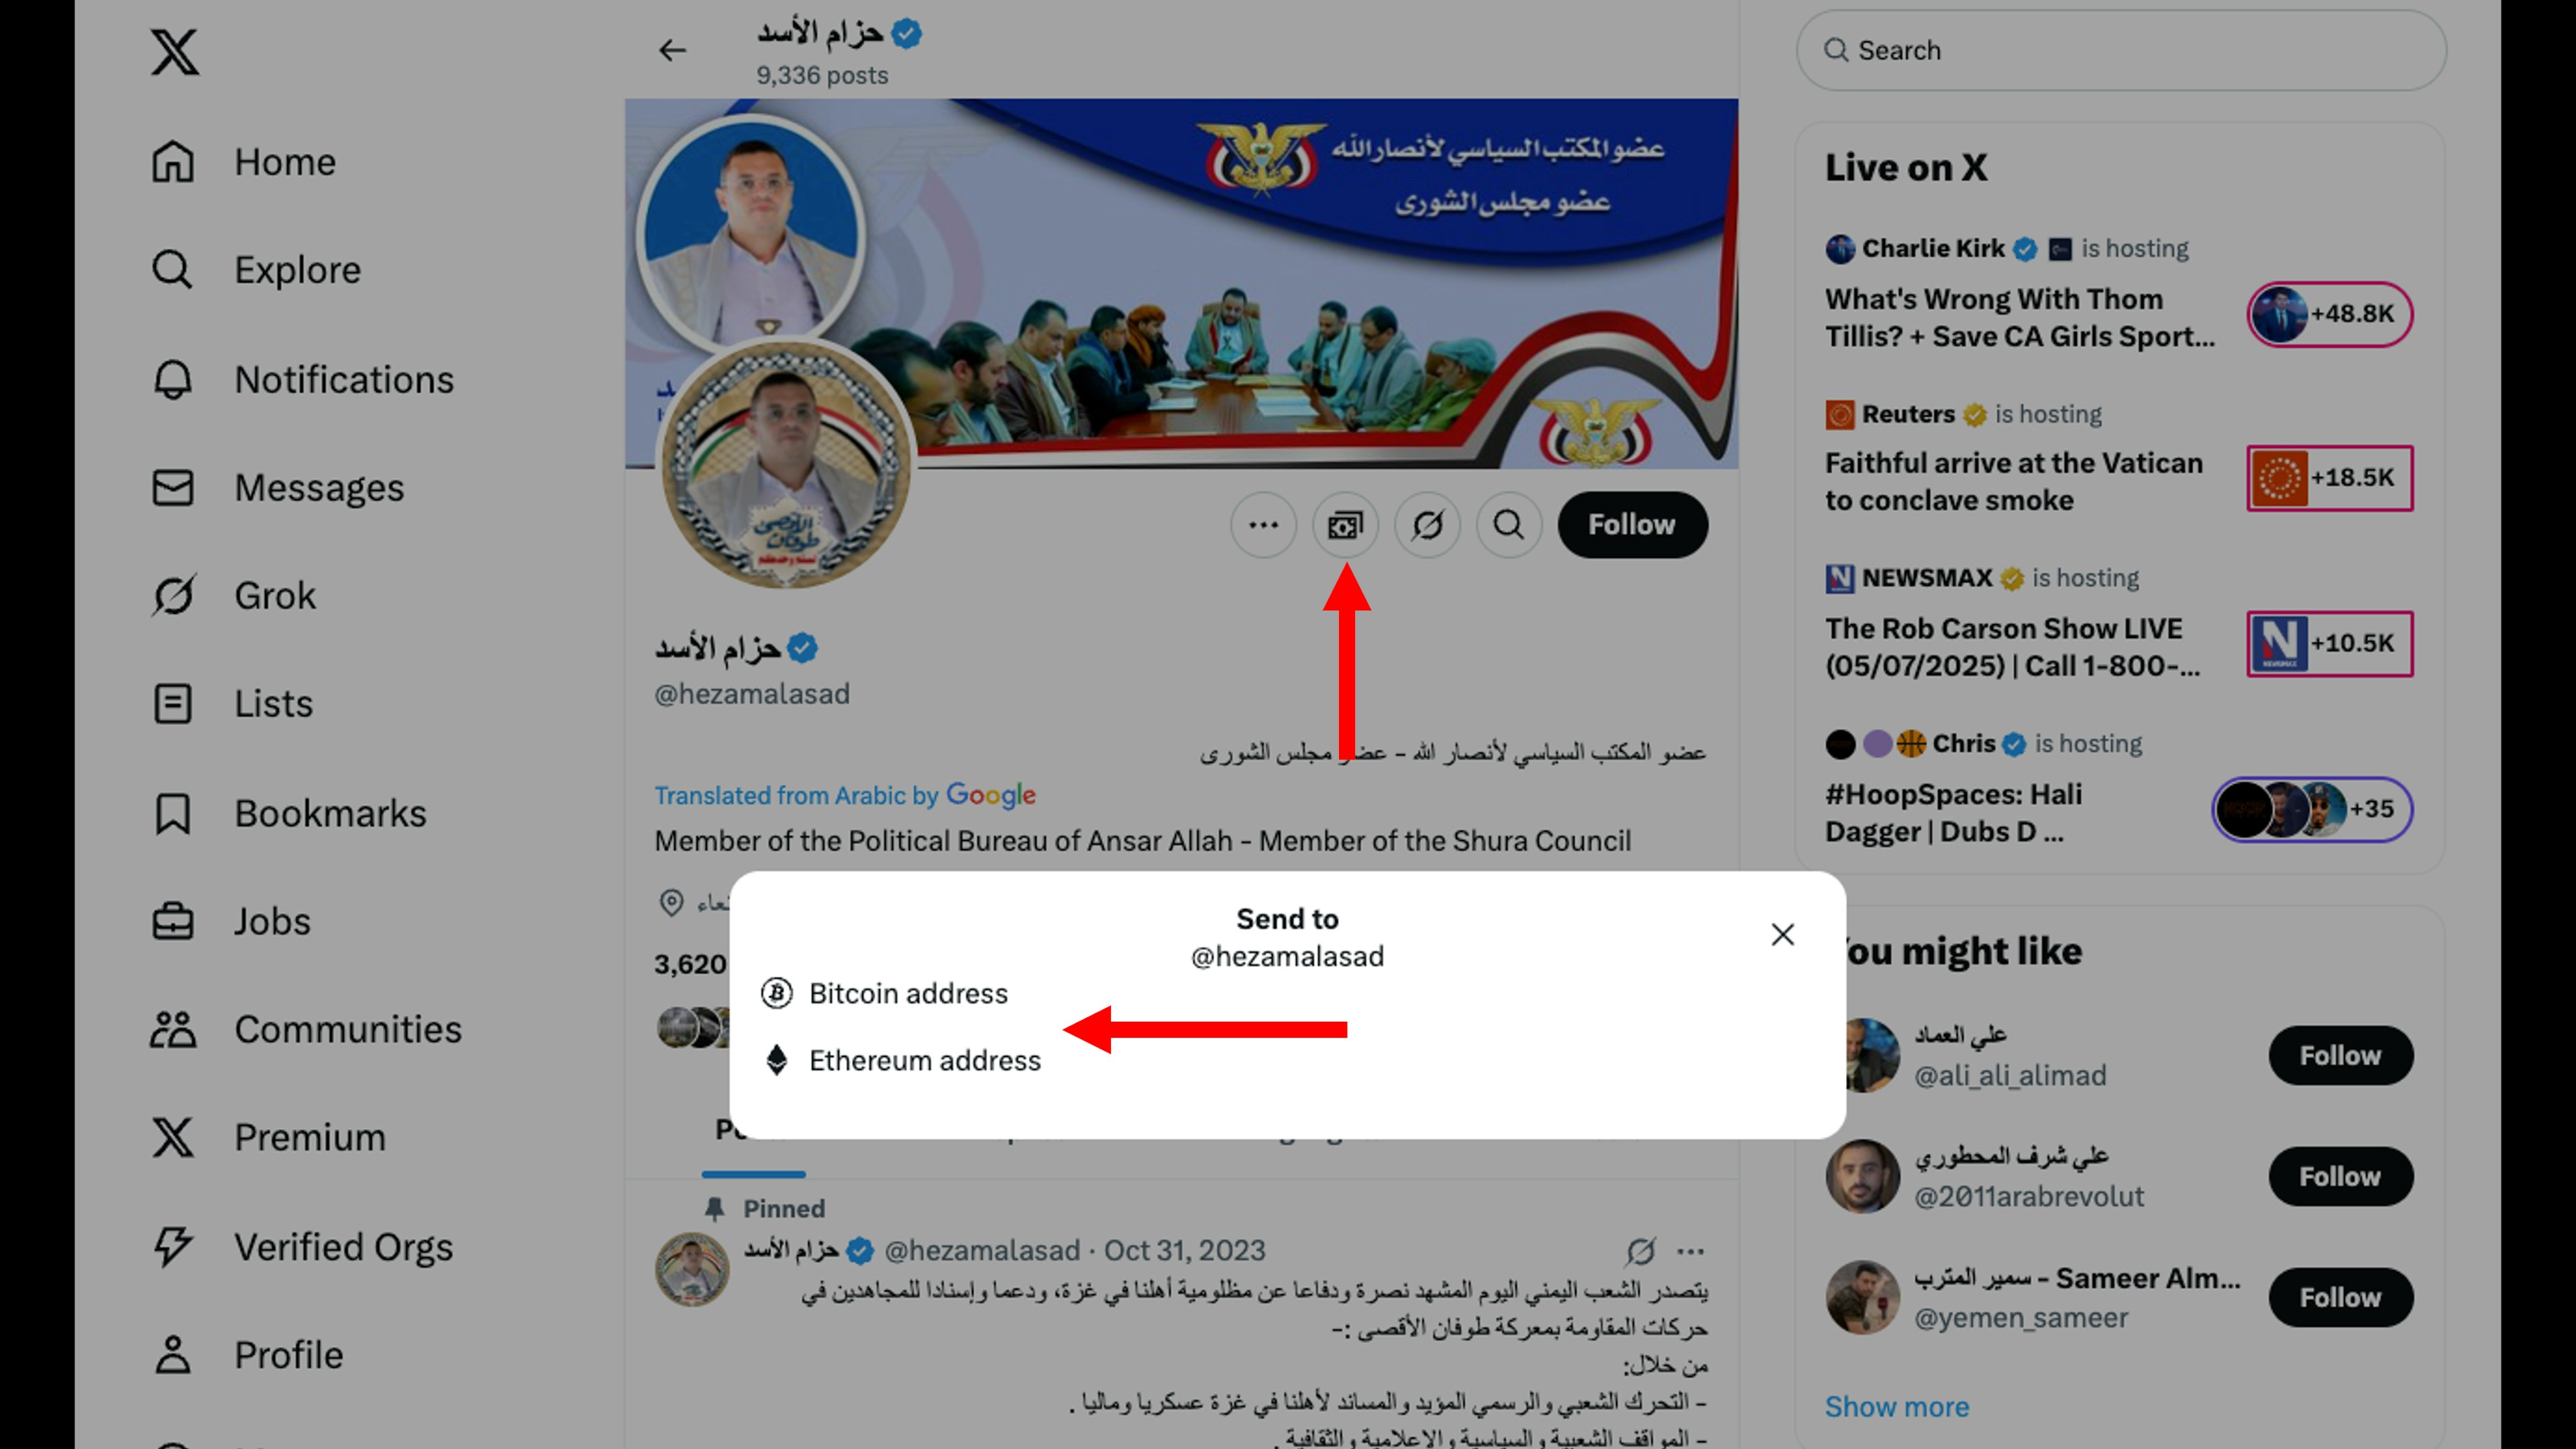
Task: Open the profile search magnifier icon
Action: pyautogui.click(x=1509, y=525)
